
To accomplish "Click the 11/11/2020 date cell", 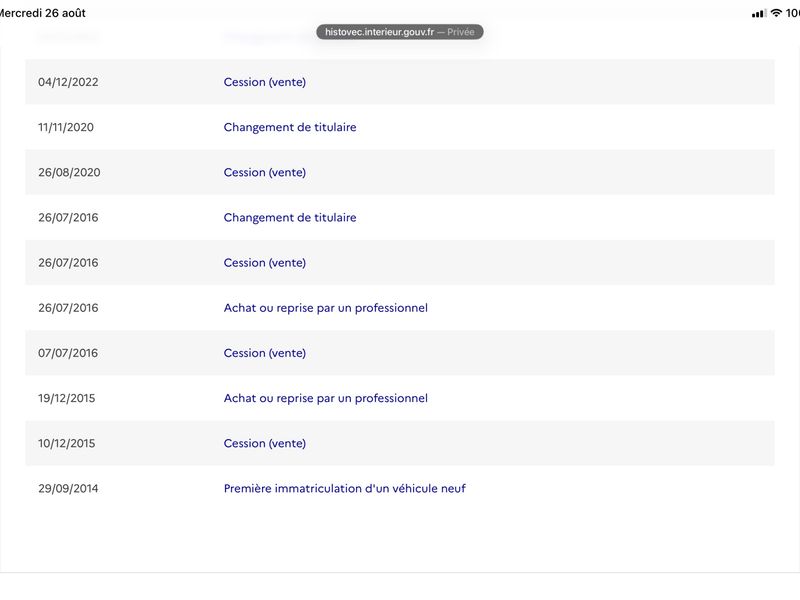I will coord(66,127).
